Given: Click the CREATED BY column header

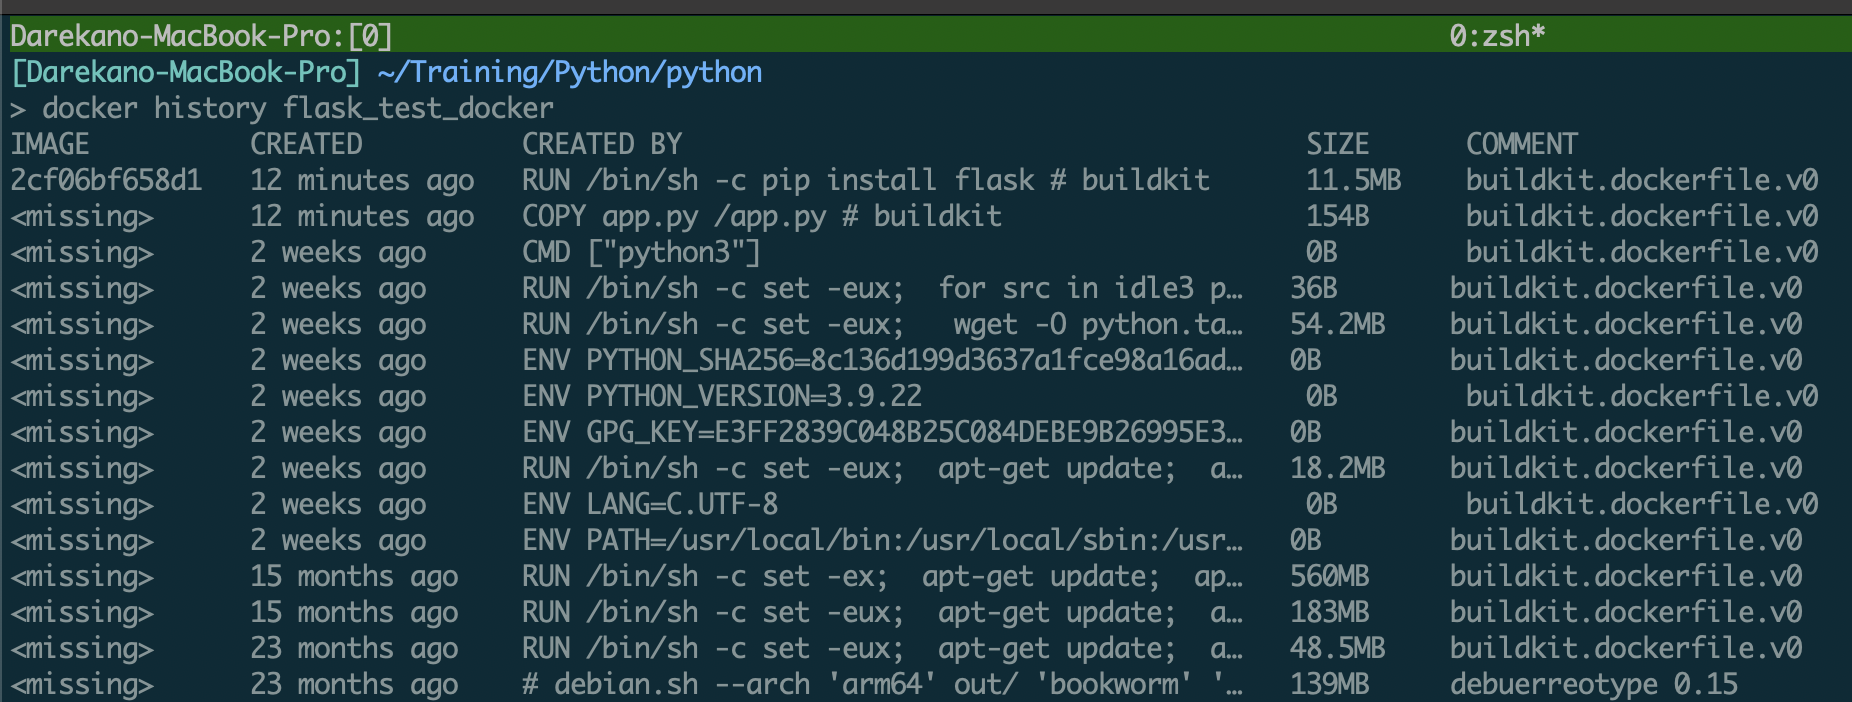Looking at the screenshot, I should pos(602,144).
